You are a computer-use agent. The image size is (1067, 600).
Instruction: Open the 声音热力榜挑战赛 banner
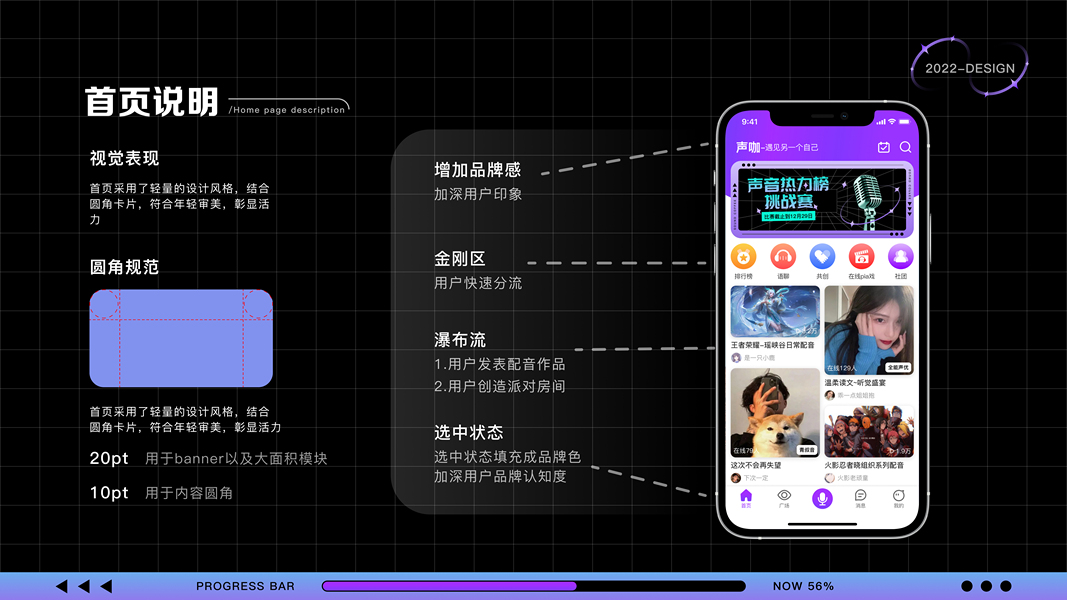(x=821, y=200)
